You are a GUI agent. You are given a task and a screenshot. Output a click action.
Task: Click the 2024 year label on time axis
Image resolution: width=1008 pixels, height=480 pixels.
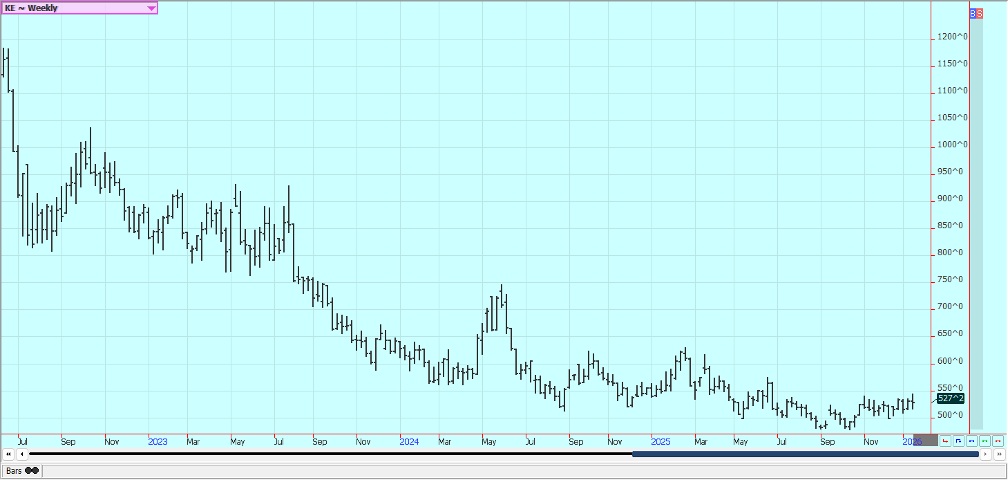(x=408, y=440)
